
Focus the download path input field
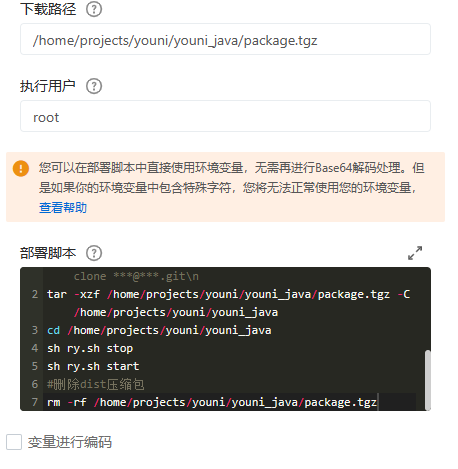click(225, 39)
